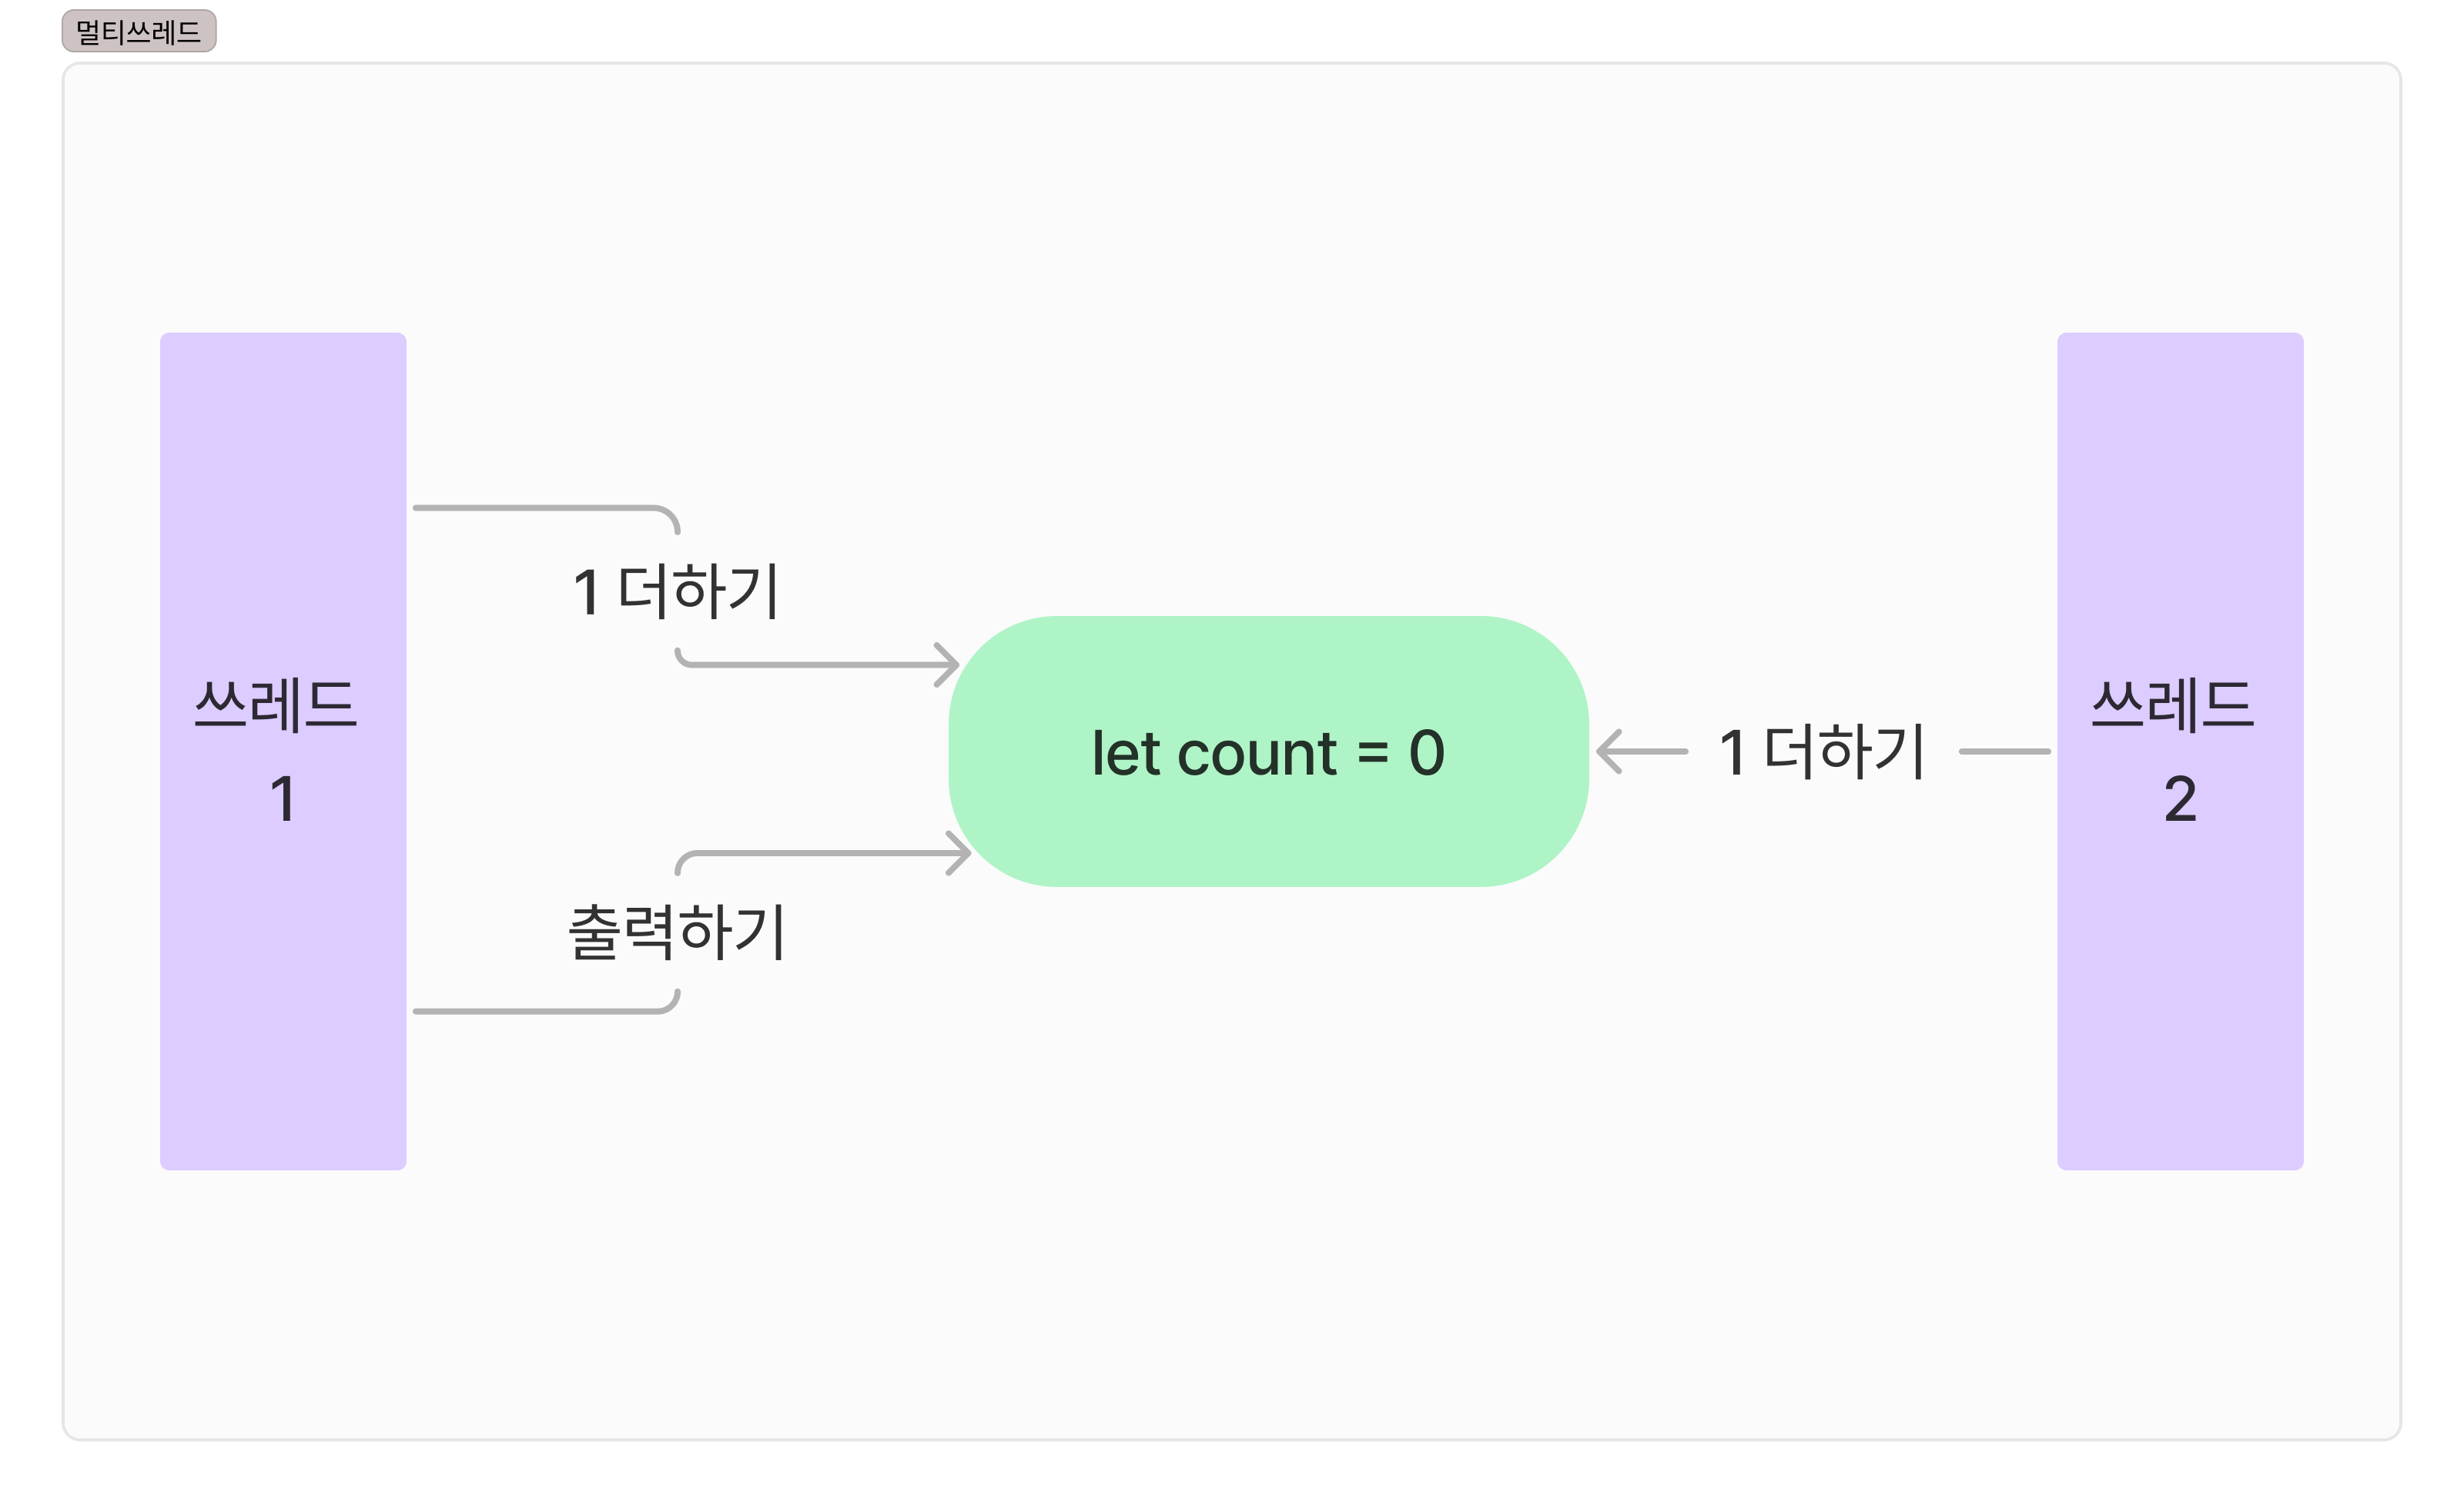
Task: Click arrowhead of 출력하기 connector at count
Action: pos(959,853)
